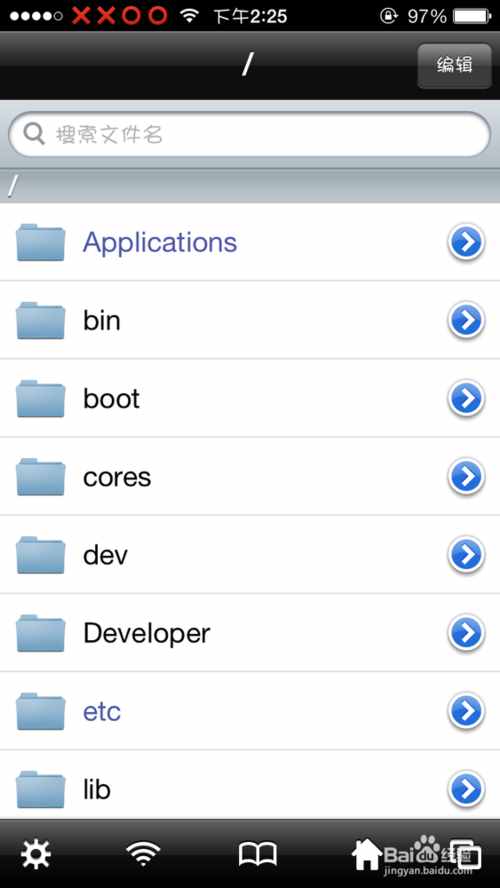Focus the file name search field
The image size is (500, 888).
(x=250, y=134)
